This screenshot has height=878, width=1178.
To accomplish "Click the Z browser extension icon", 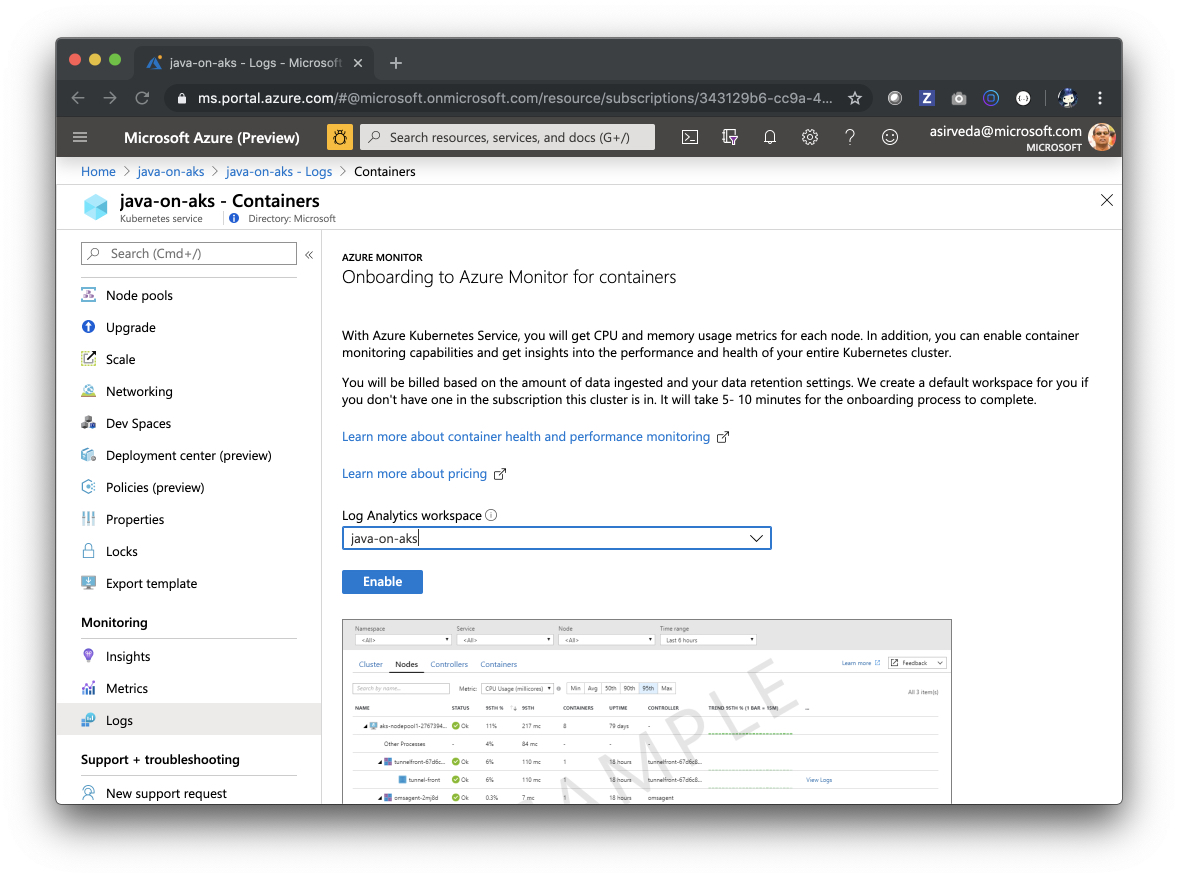I will click(926, 98).
